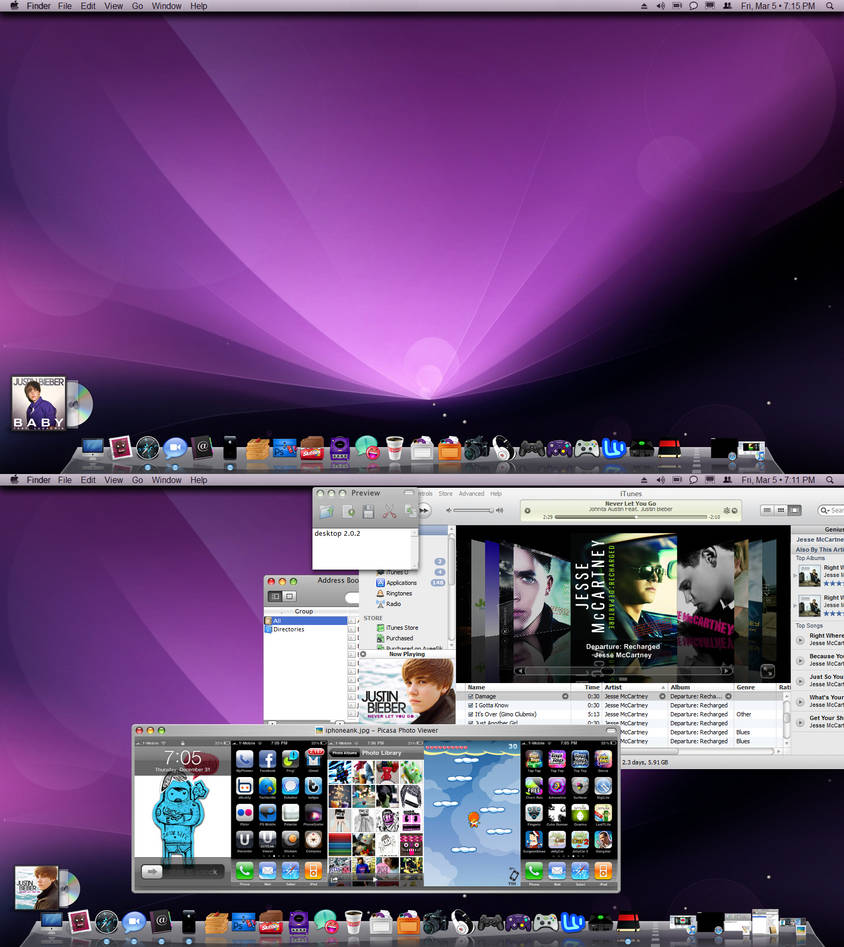The width and height of the screenshot is (844, 947).
Task: Open Go menu in 7:15 PM menu bar
Action: [x=138, y=6]
